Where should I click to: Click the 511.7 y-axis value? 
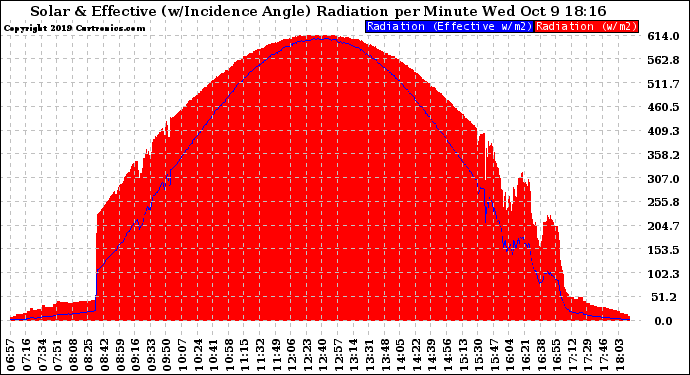pyautogui.click(x=663, y=84)
